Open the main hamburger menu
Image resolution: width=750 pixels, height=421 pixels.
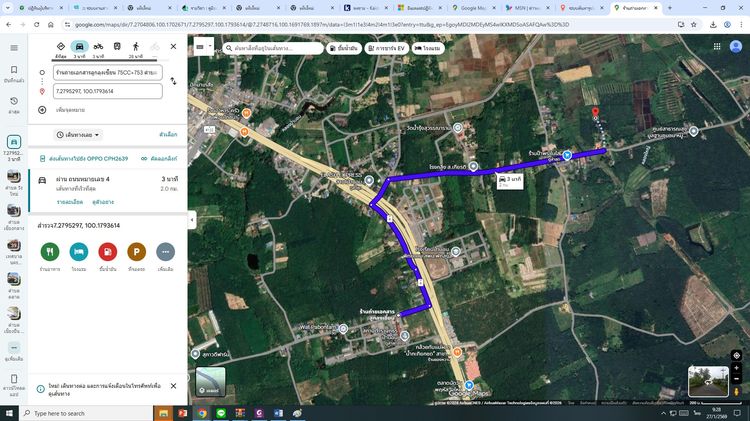(x=13, y=47)
